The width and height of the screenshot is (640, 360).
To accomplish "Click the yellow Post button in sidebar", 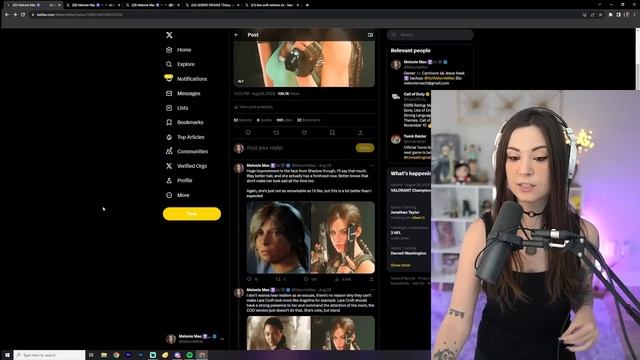I will (192, 214).
